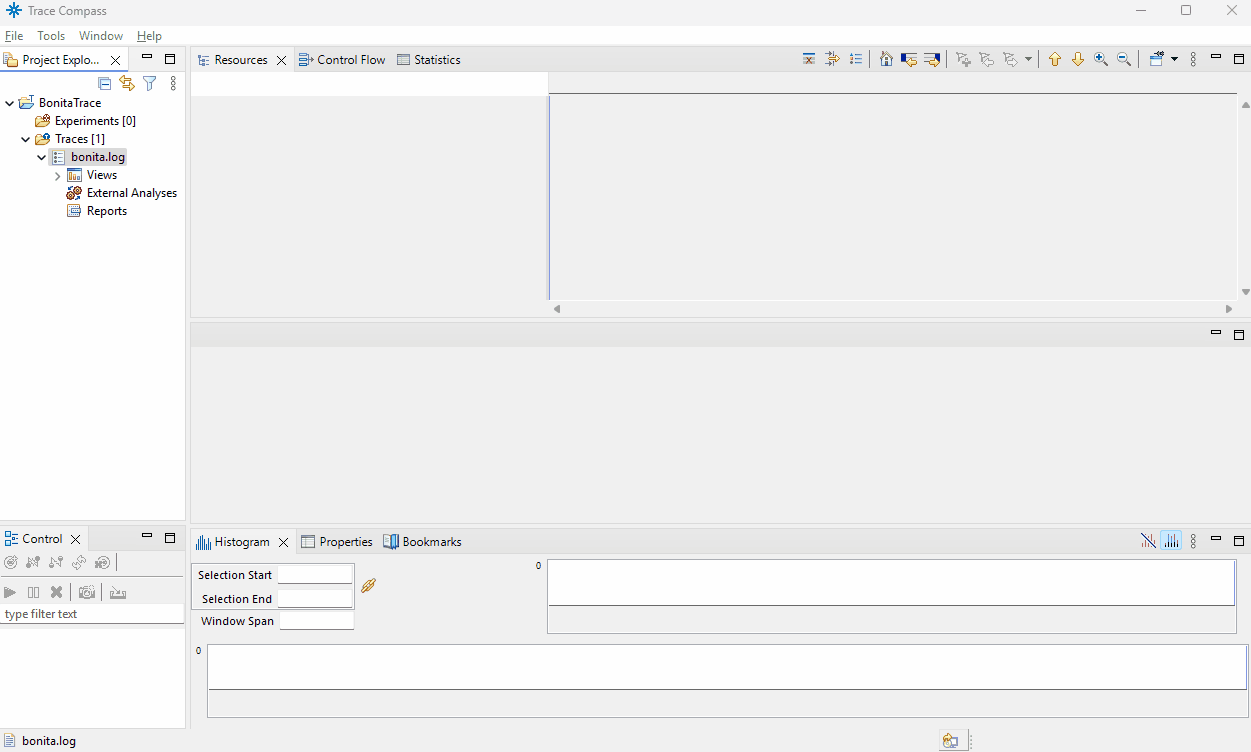The height and width of the screenshot is (752, 1251).
Task: Click the yellow down arrow icon
Action: pyautogui.click(x=1078, y=60)
